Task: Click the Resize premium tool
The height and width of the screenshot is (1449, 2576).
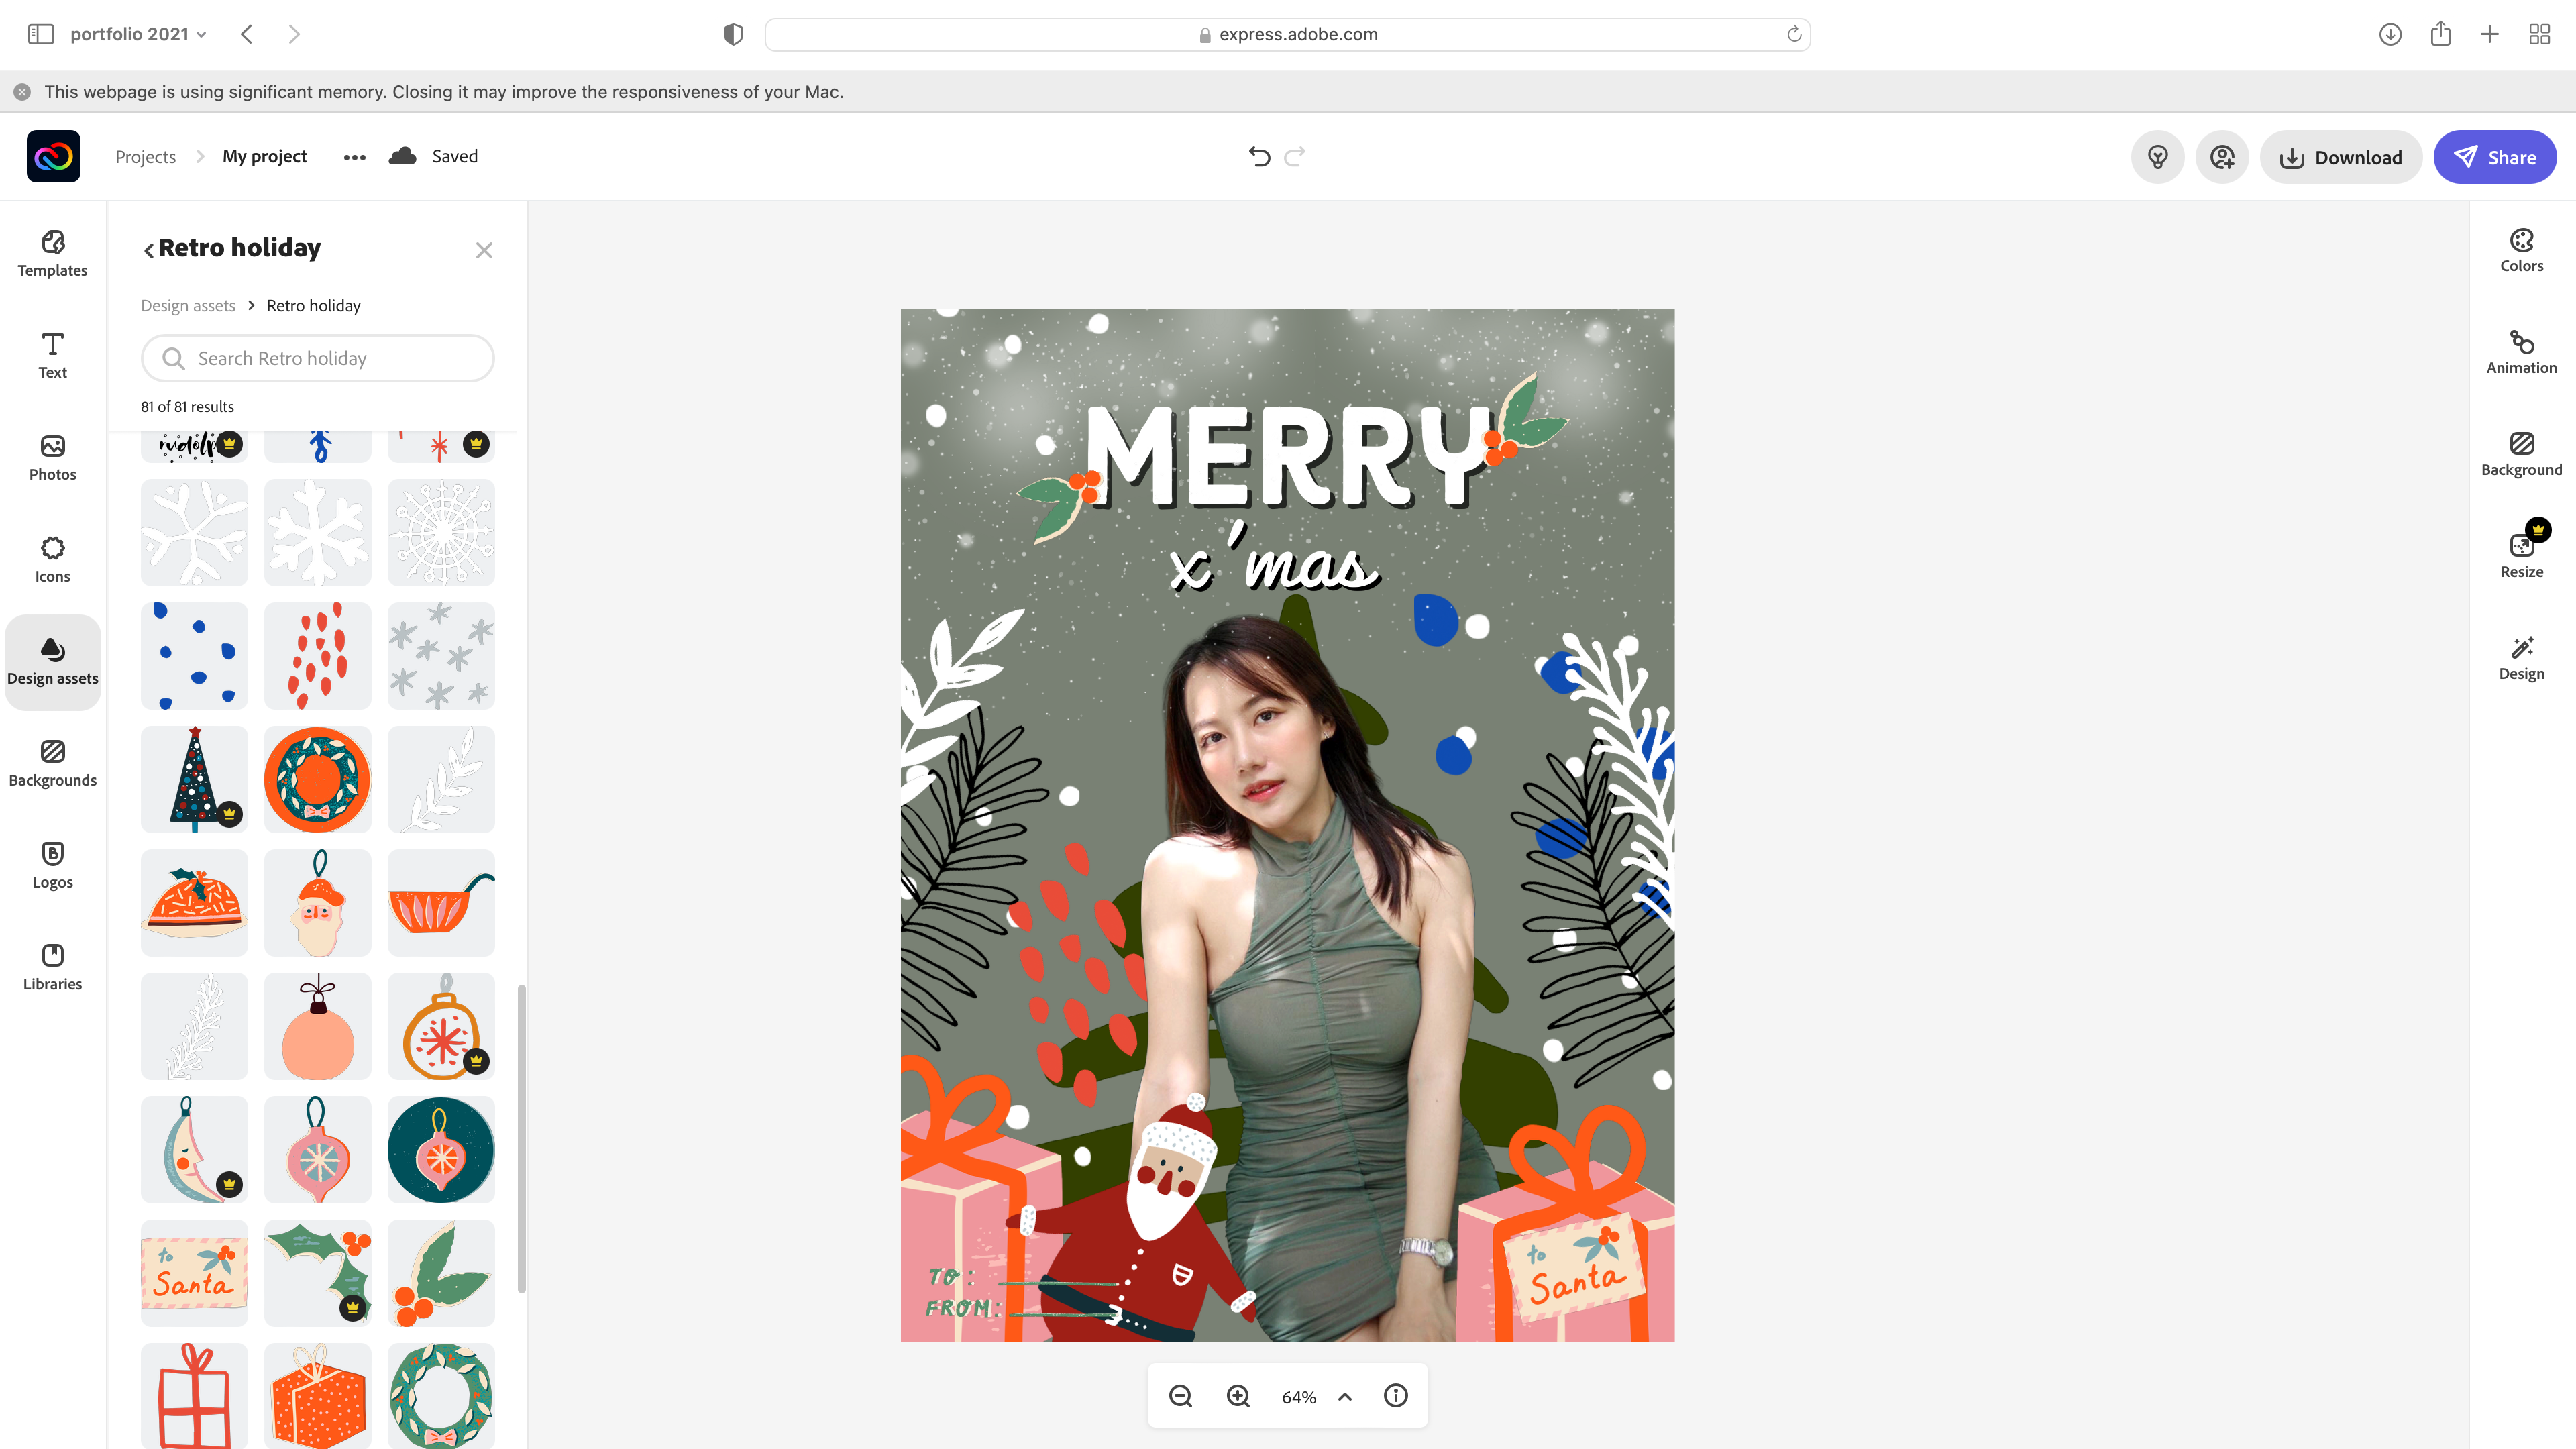Action: pyautogui.click(x=2521, y=555)
